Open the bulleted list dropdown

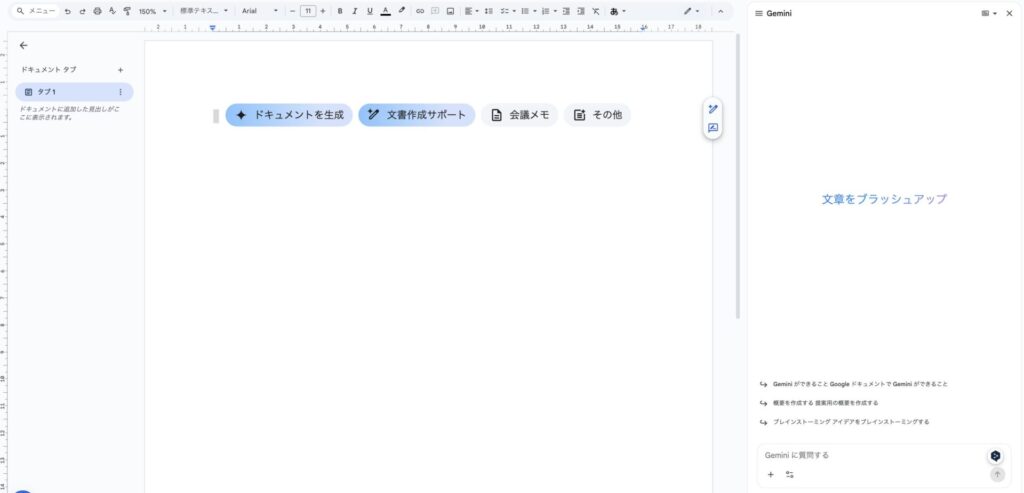click(528, 11)
